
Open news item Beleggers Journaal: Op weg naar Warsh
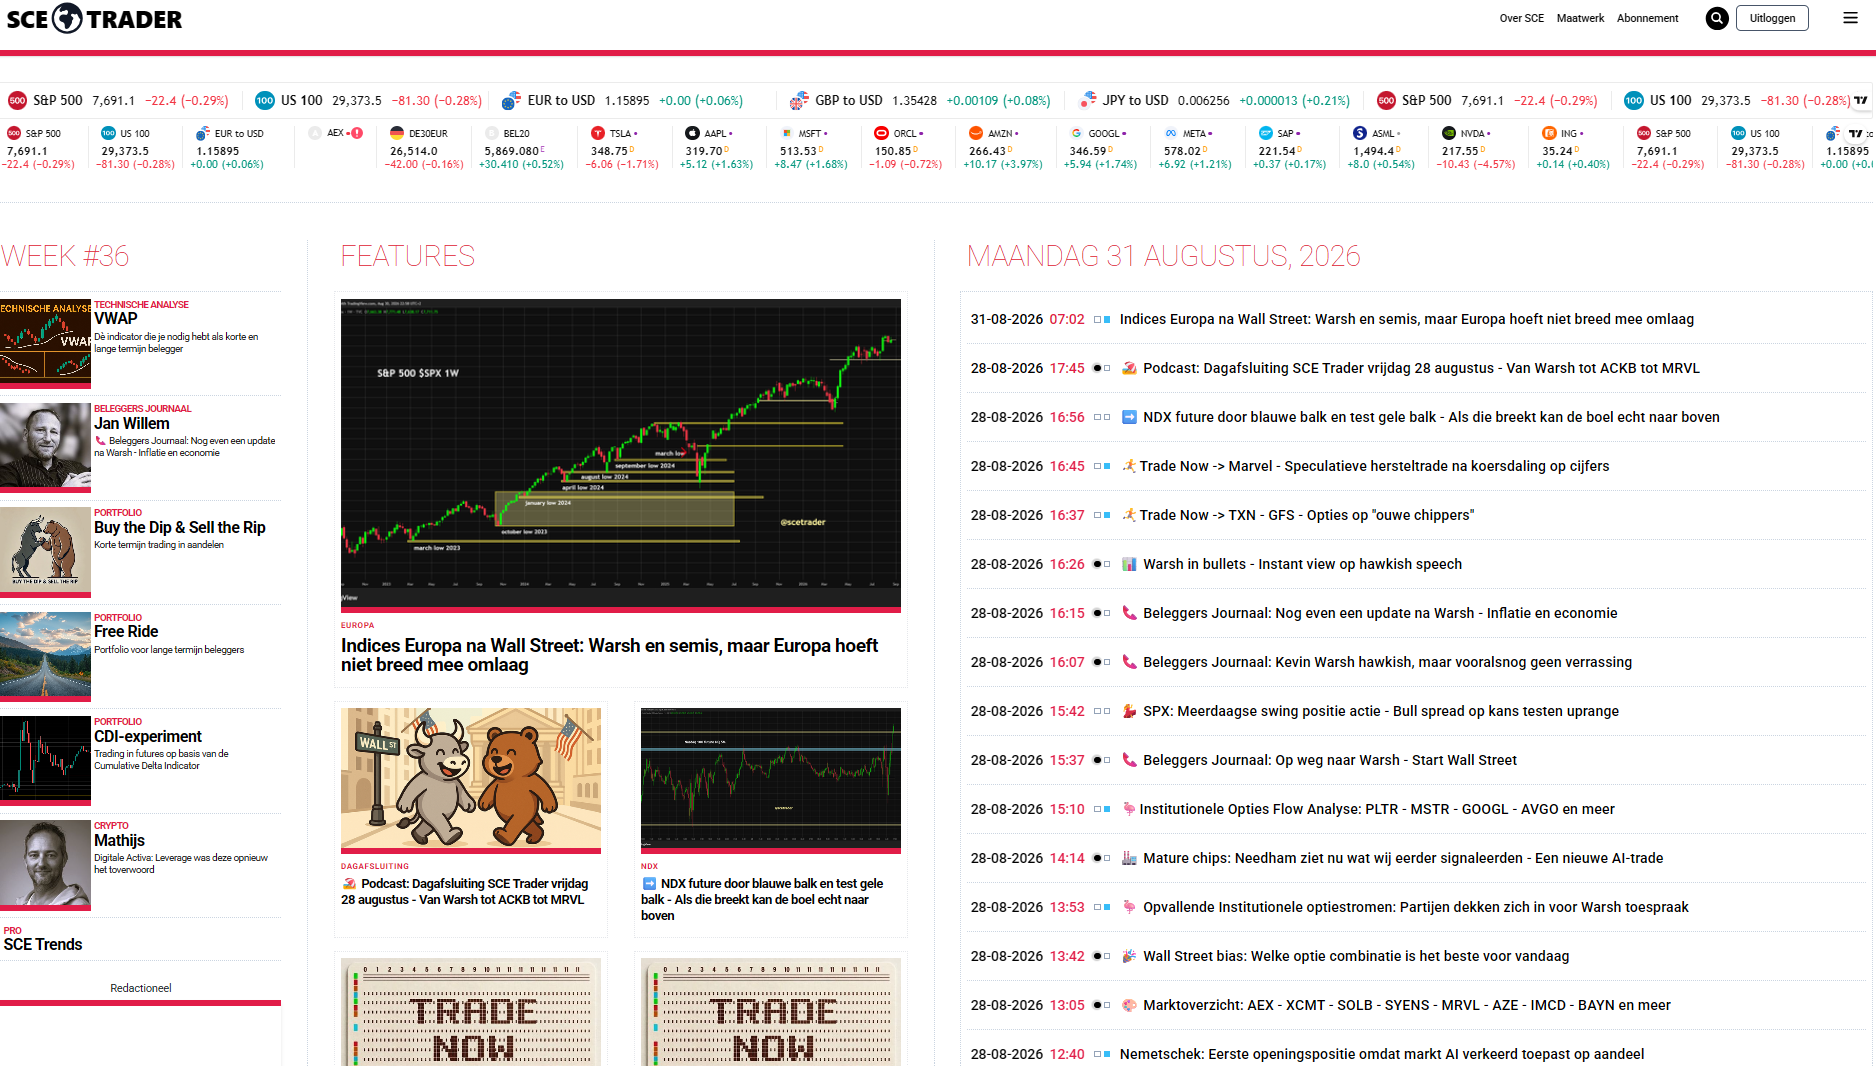[x=1330, y=760]
